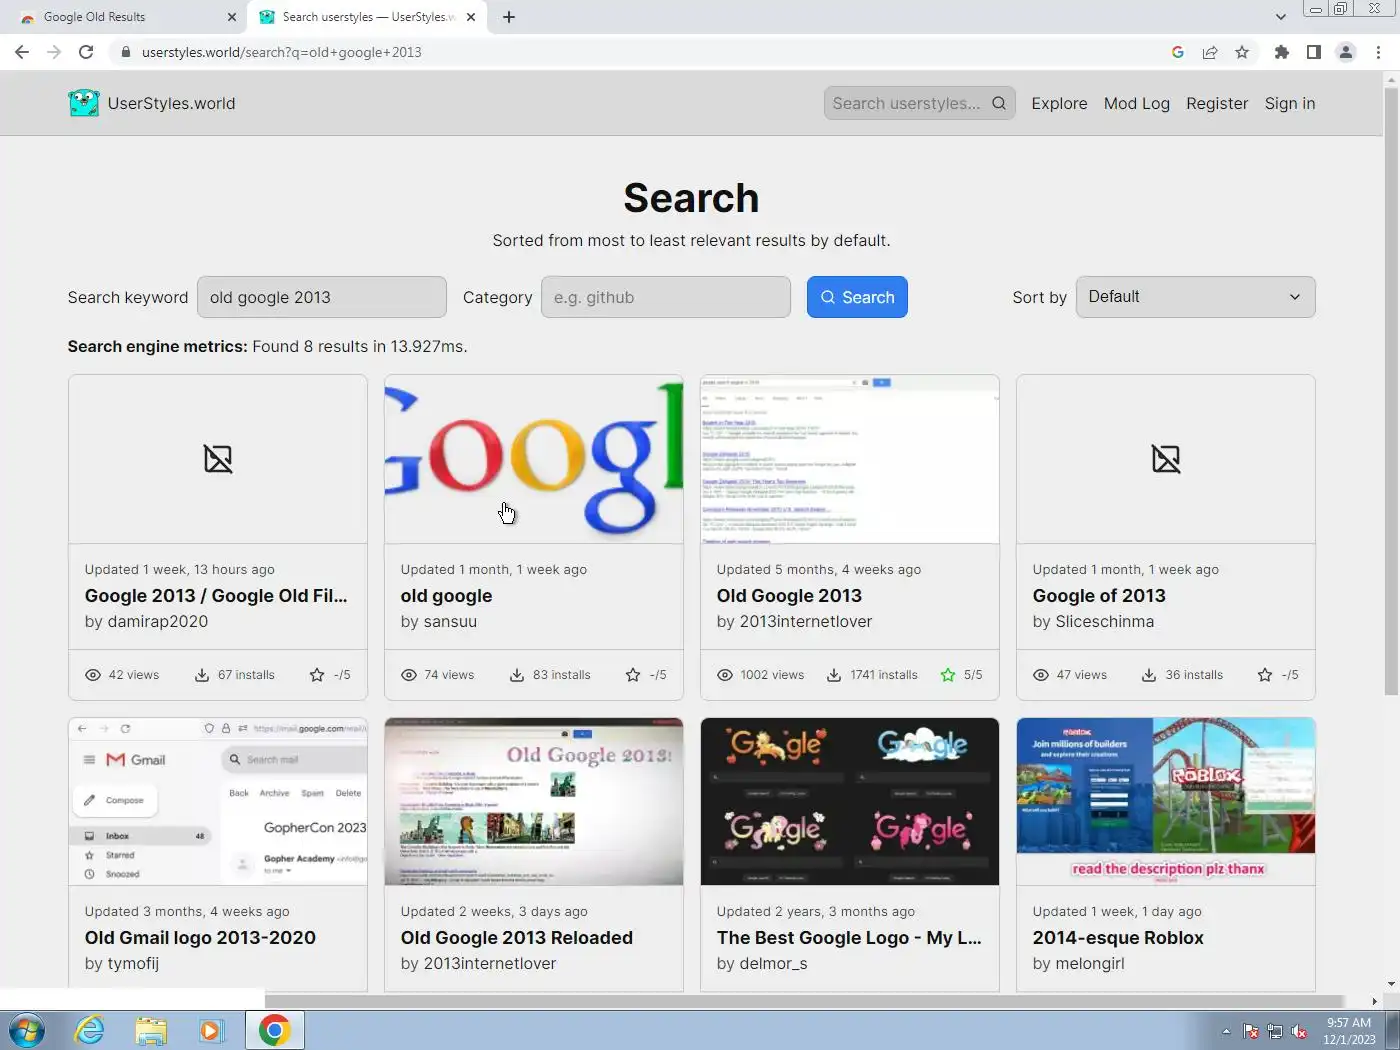Open Internet Explorer from the taskbar
This screenshot has height=1050, width=1400.
[90, 1030]
